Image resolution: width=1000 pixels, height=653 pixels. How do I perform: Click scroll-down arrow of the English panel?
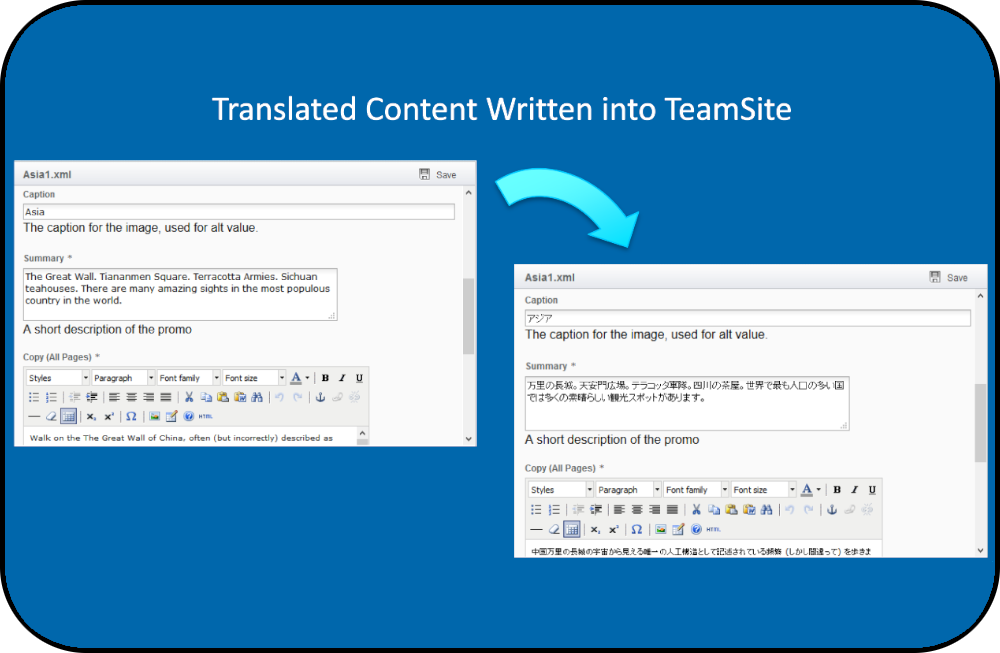[468, 439]
